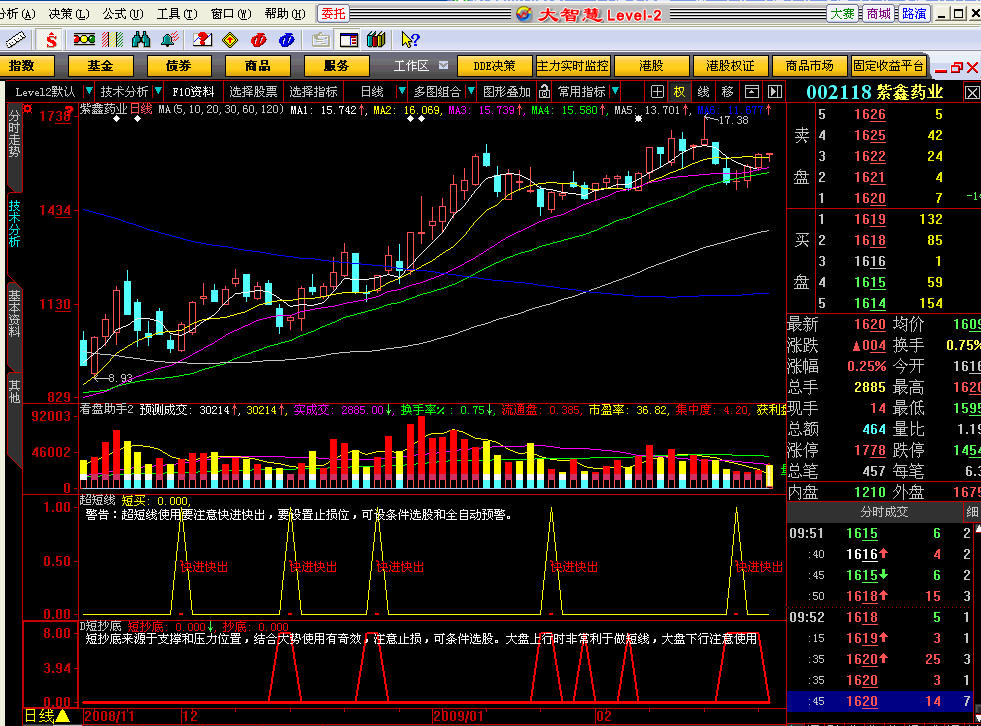Screen dimensions: 981x726
Task: Click the crosshair grid icon in chart toolbar
Action: click(x=657, y=91)
